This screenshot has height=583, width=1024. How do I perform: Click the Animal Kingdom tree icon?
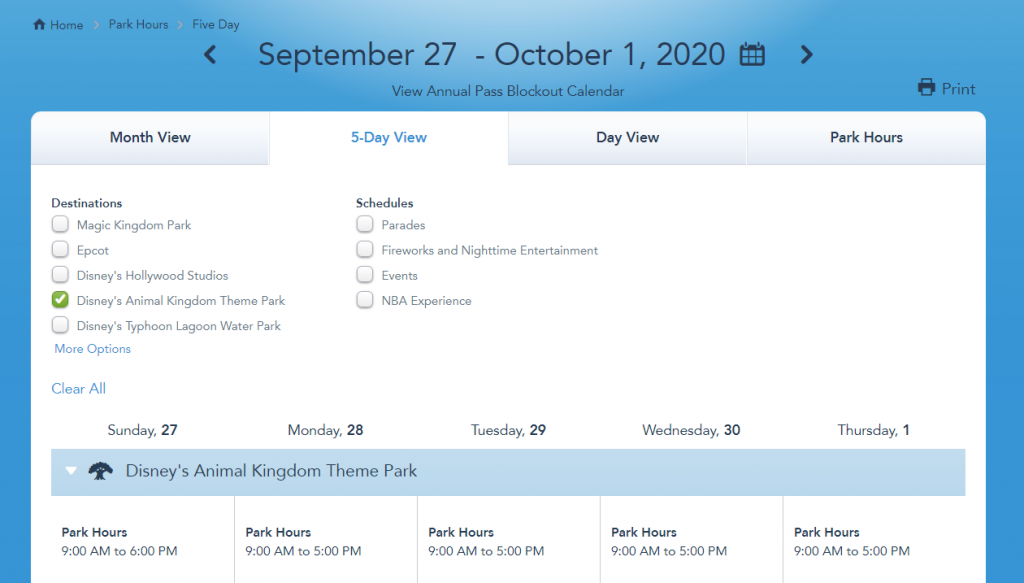(100, 471)
